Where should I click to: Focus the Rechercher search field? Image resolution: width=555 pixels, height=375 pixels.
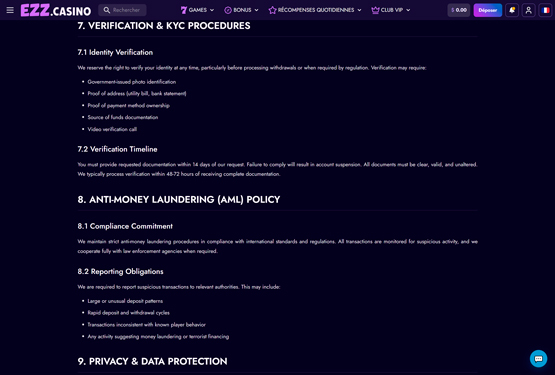[x=122, y=10]
